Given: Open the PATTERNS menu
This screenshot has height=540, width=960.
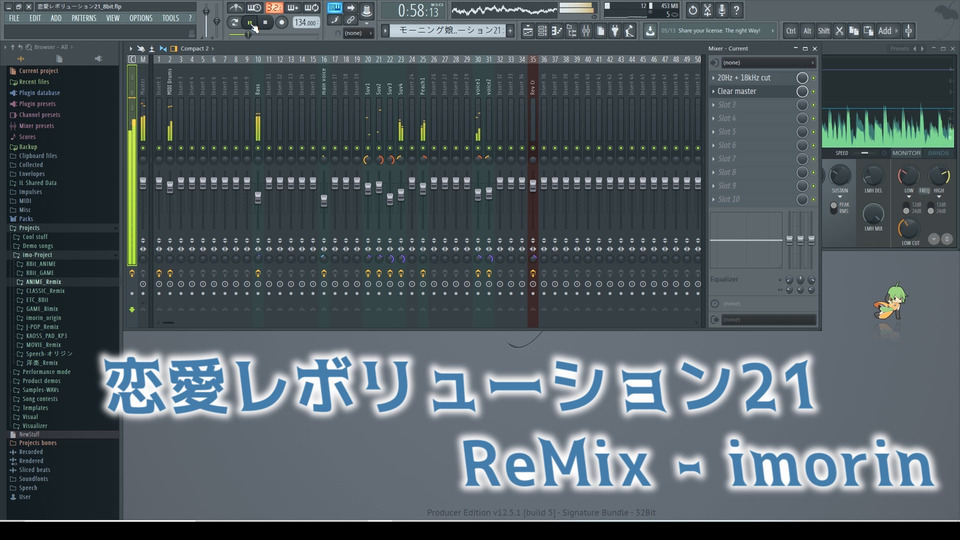Looking at the screenshot, I should (x=84, y=18).
